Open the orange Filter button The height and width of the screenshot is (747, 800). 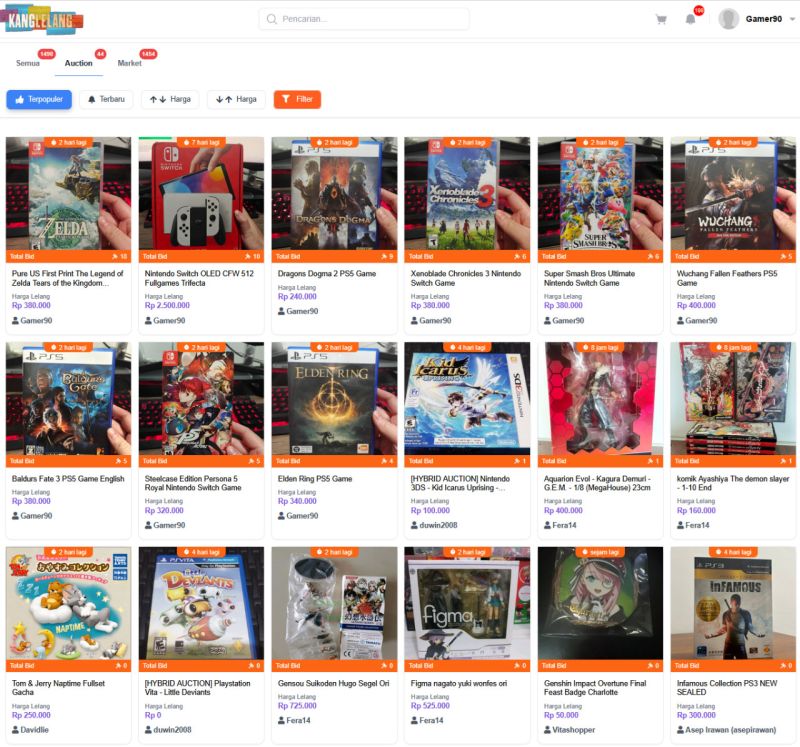pos(297,99)
